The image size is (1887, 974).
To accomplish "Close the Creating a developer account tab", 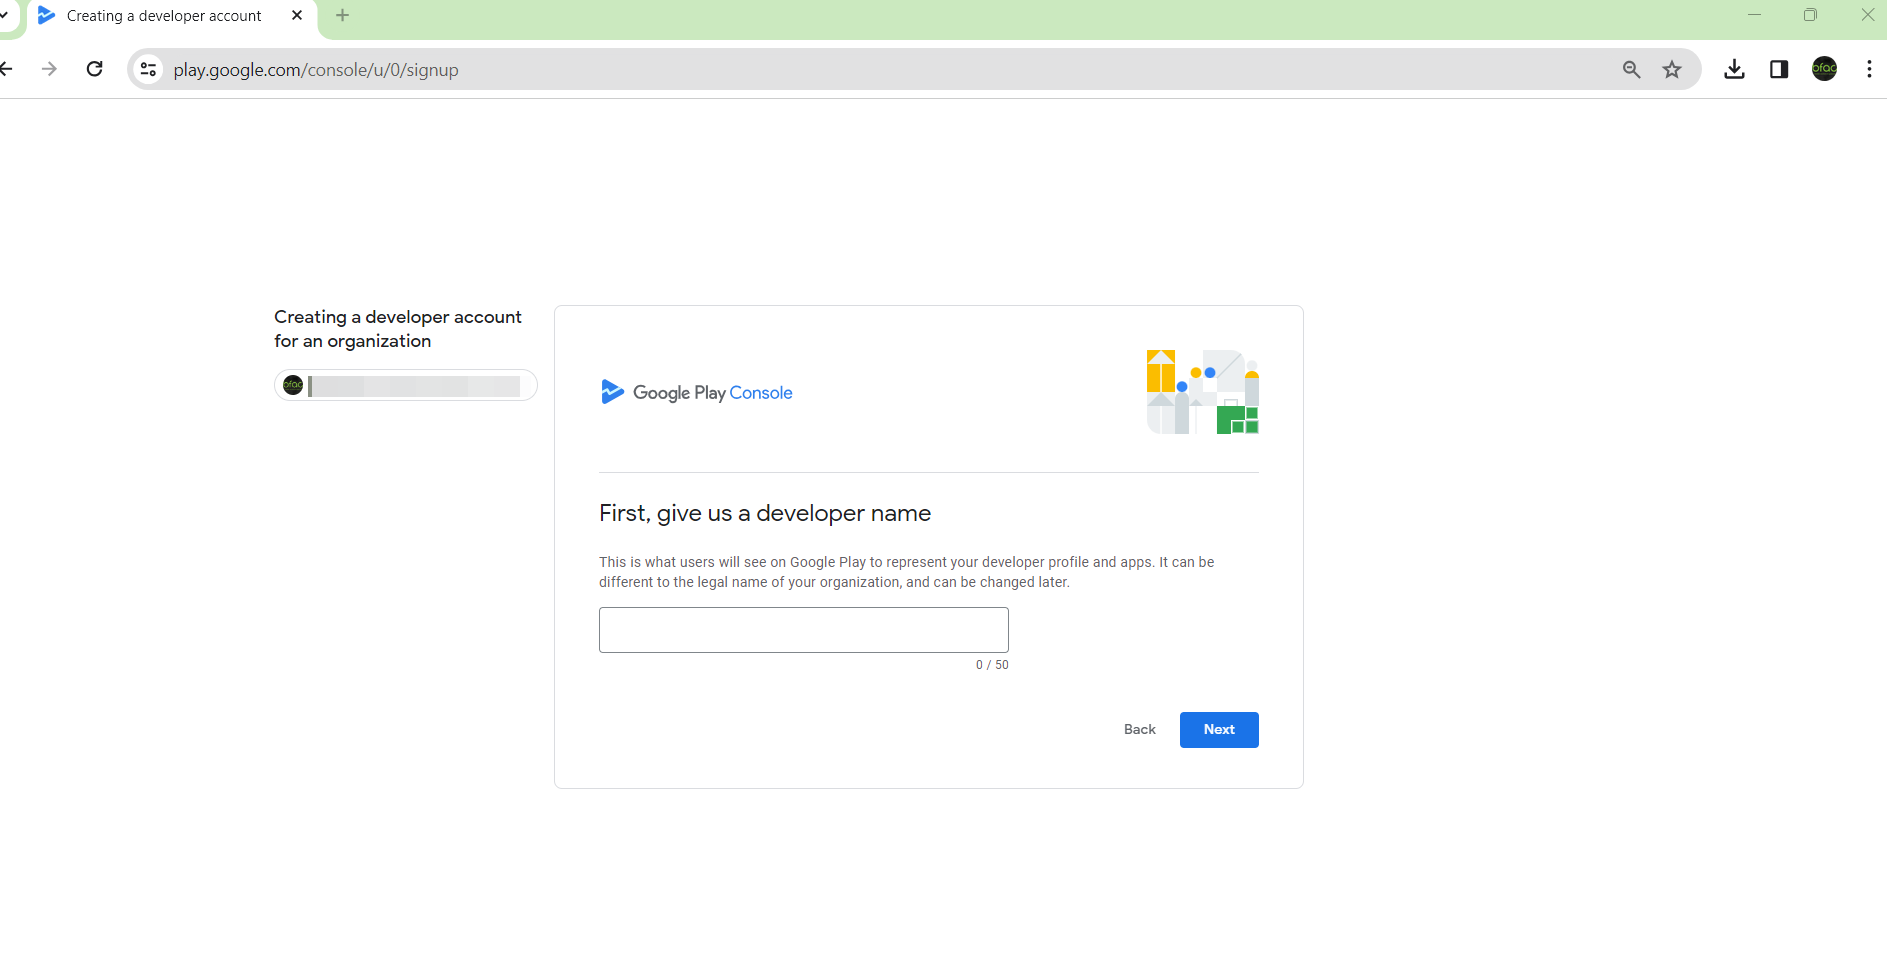I will pos(297,15).
